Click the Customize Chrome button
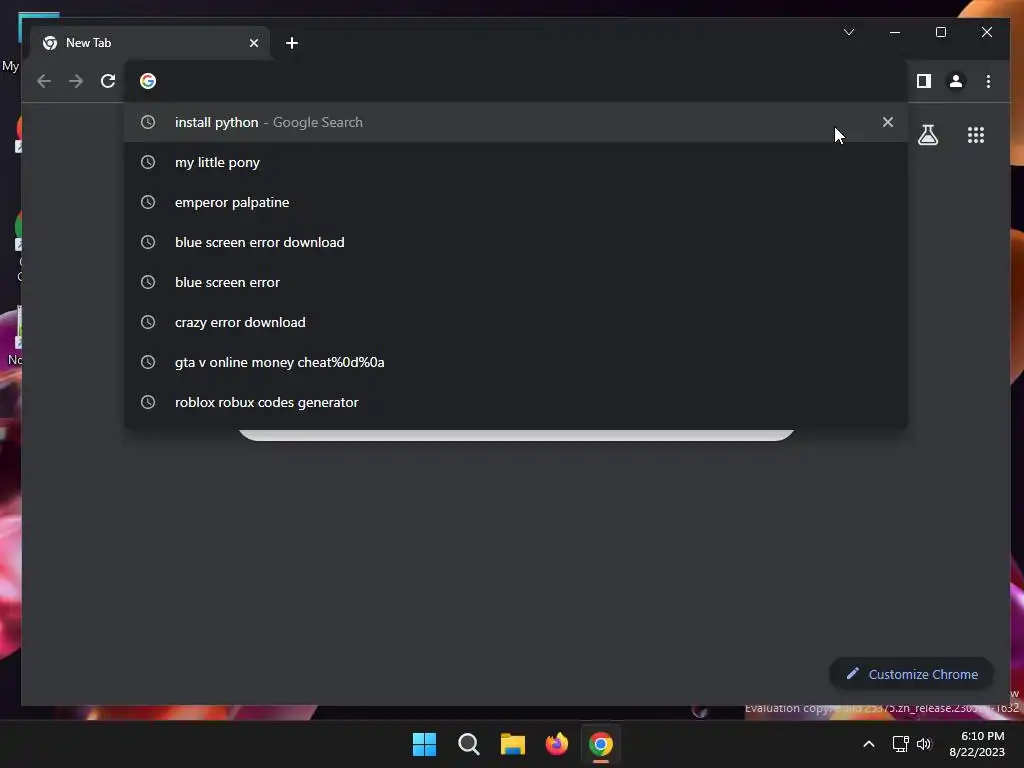Image resolution: width=1024 pixels, height=768 pixels. pos(912,674)
